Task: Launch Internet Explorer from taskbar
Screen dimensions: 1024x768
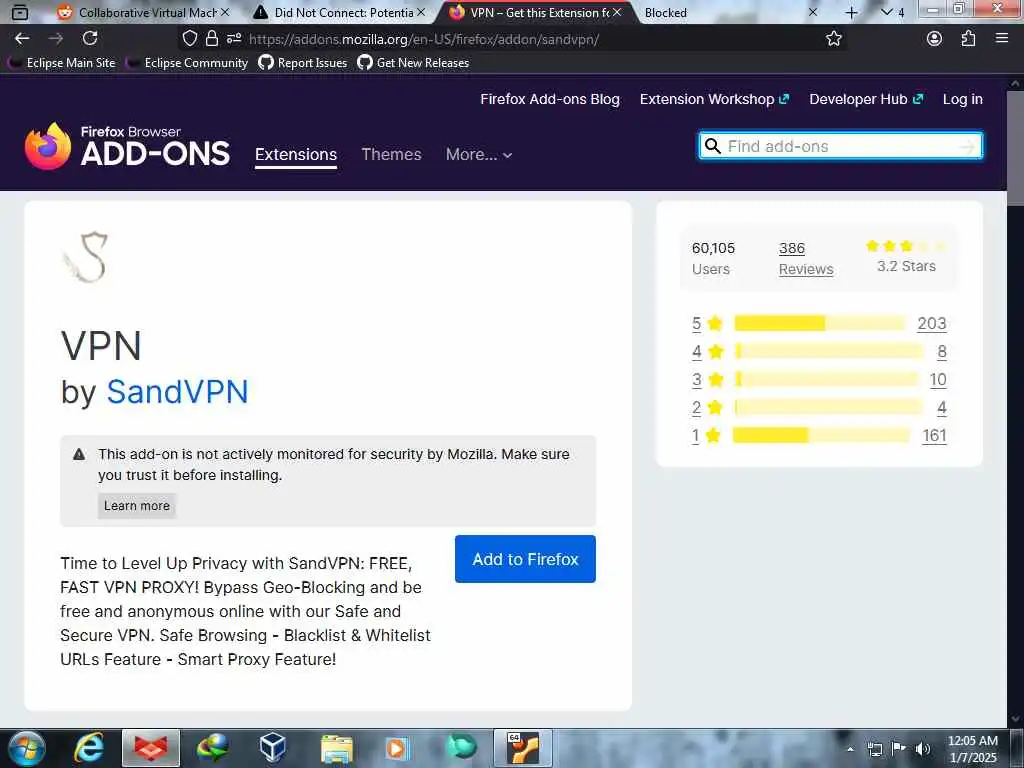Action: tap(89, 748)
